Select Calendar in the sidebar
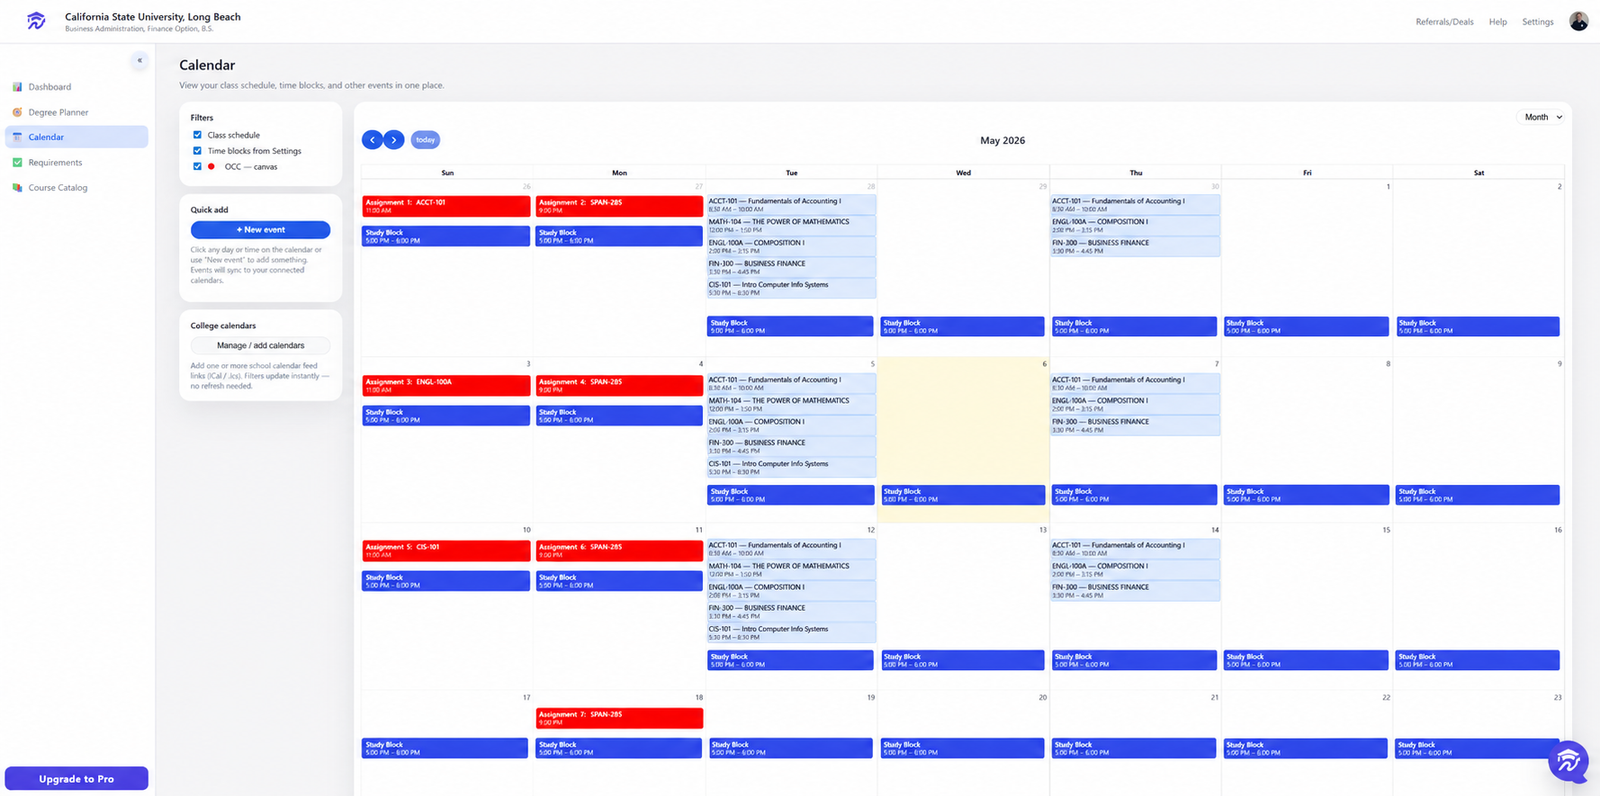The image size is (1600, 796). [76, 137]
